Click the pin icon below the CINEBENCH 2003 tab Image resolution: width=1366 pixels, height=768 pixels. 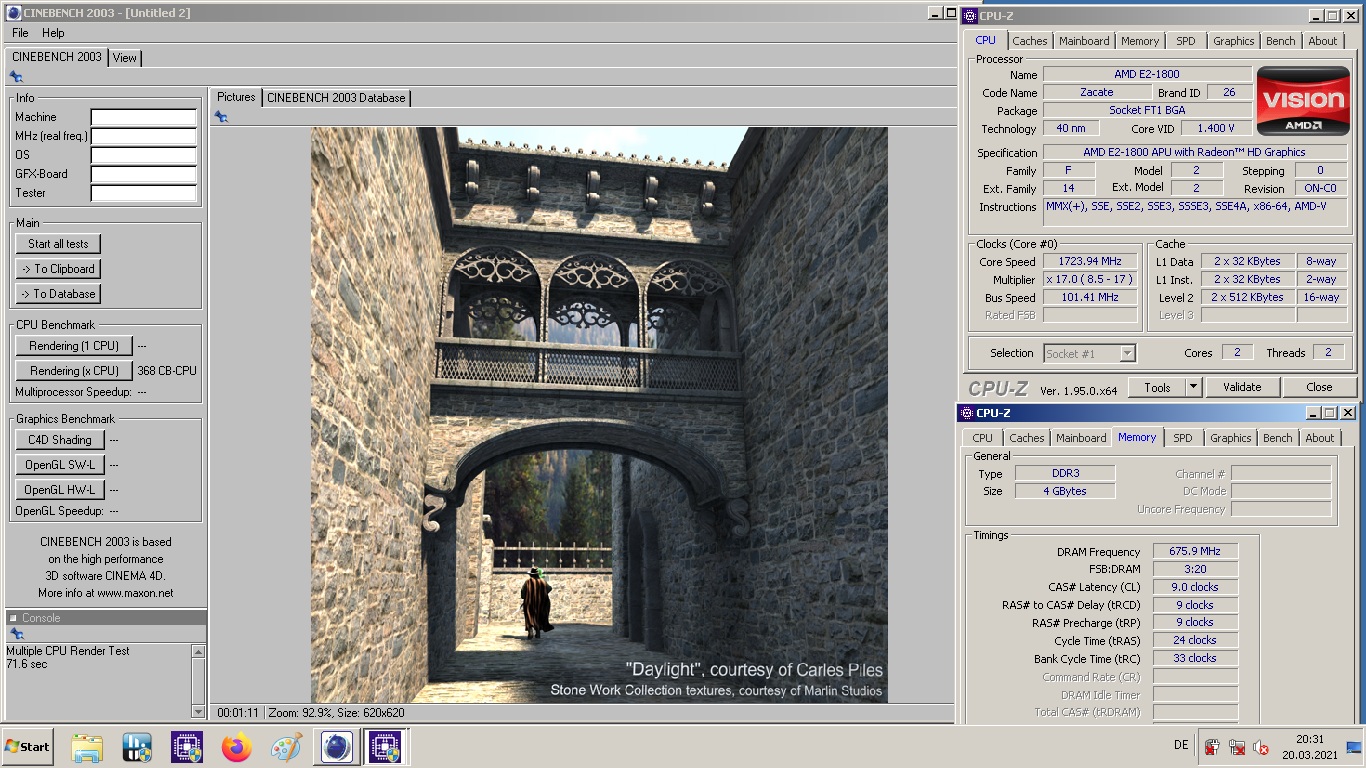(16, 77)
